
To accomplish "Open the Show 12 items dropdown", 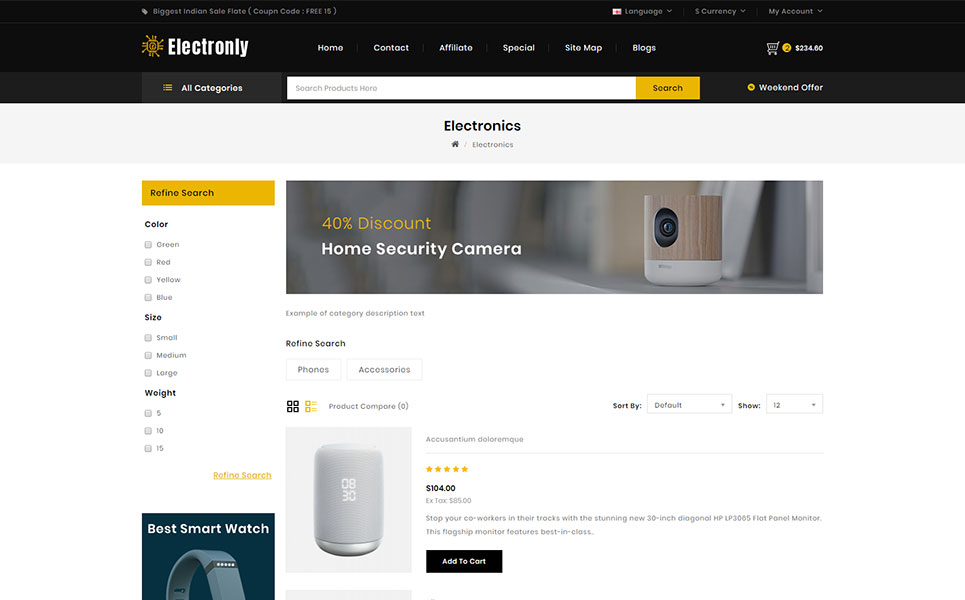I will point(794,404).
